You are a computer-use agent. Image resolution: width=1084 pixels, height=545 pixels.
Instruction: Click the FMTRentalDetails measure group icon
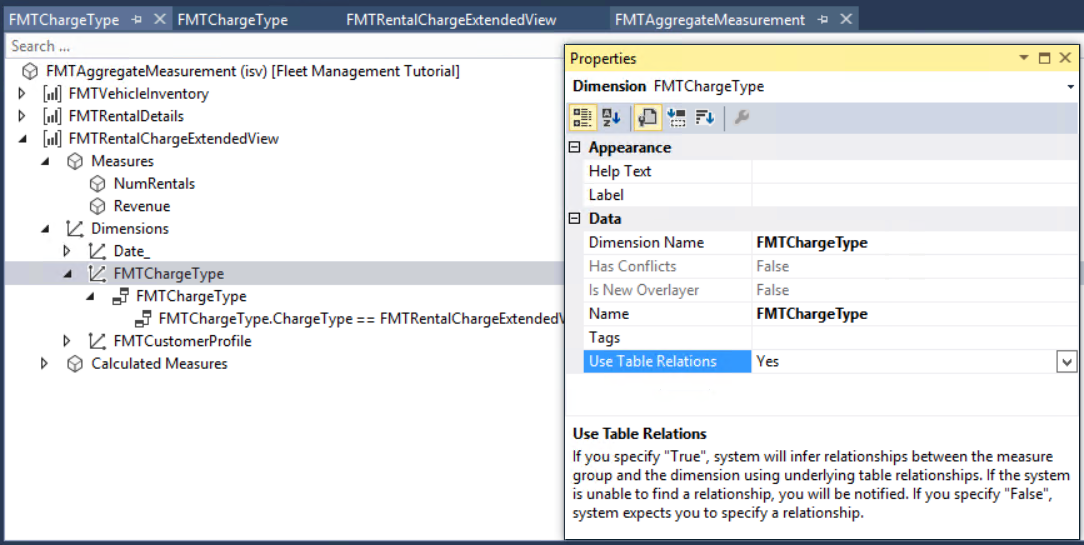pos(52,116)
